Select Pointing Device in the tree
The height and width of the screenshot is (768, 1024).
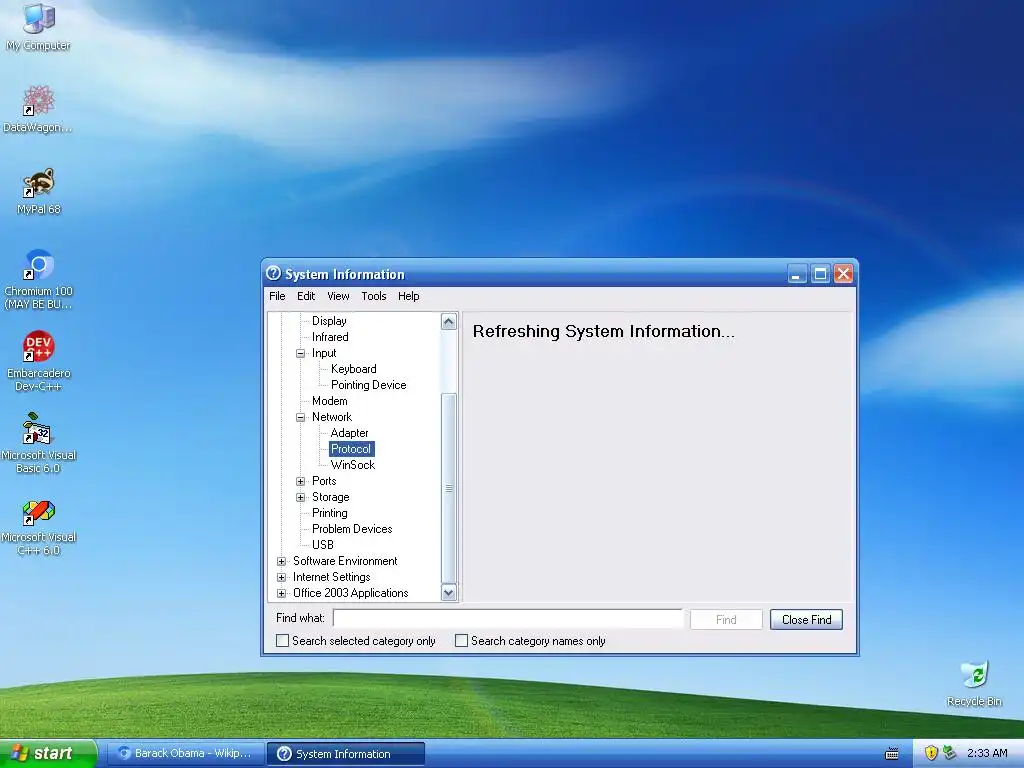[368, 385]
